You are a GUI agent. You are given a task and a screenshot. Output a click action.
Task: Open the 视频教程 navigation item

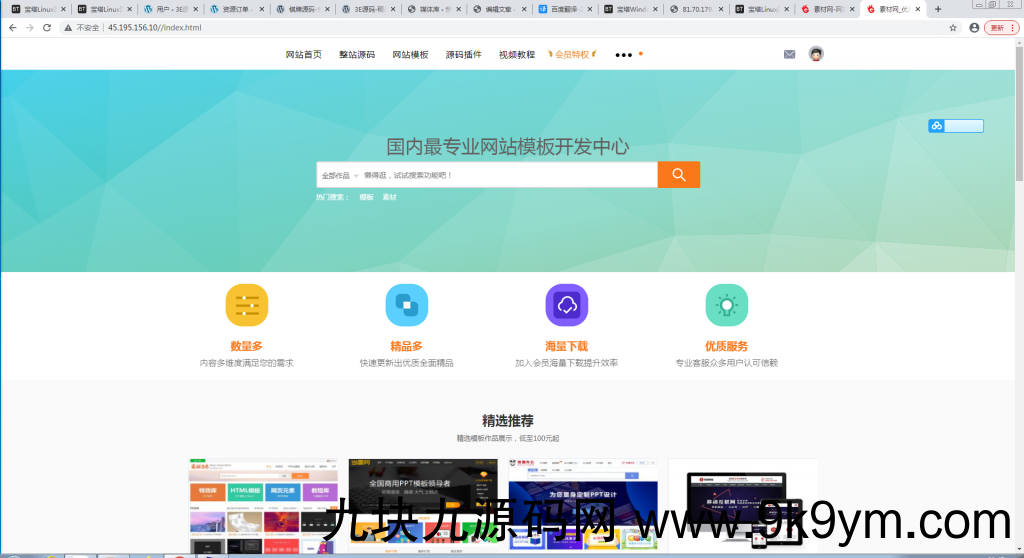pos(517,55)
